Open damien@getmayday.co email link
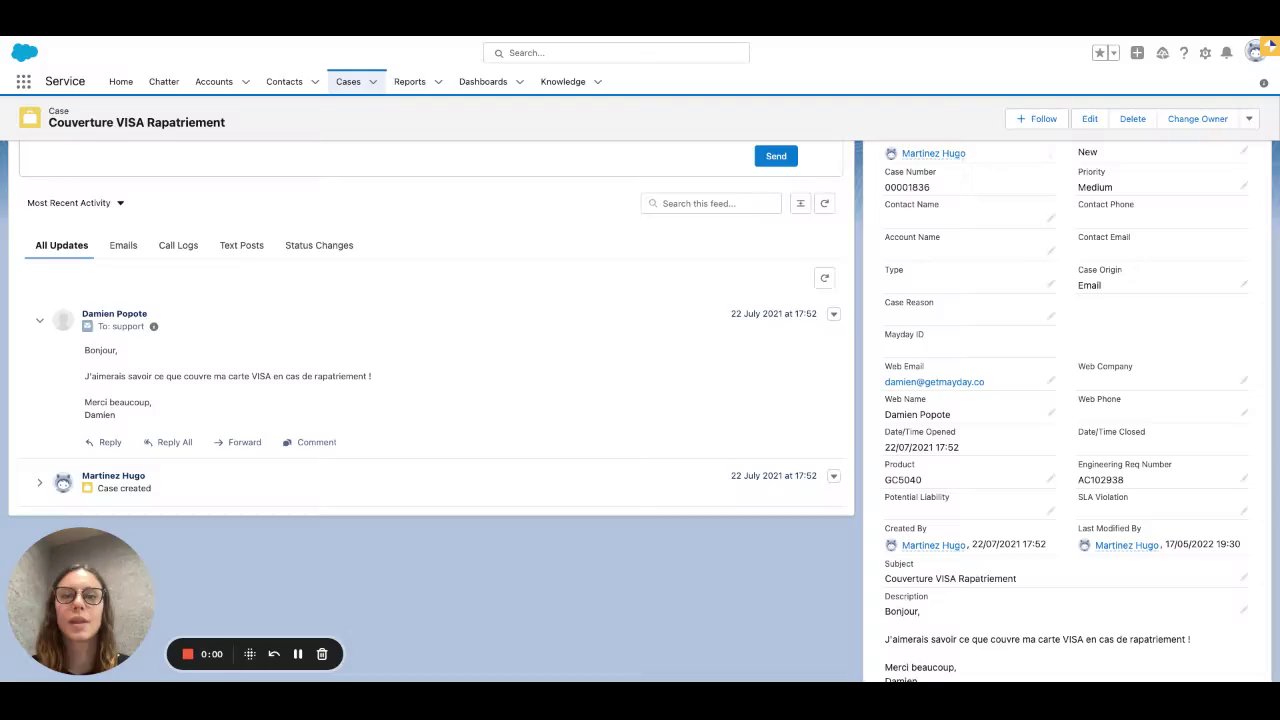1280x720 pixels. click(x=934, y=382)
